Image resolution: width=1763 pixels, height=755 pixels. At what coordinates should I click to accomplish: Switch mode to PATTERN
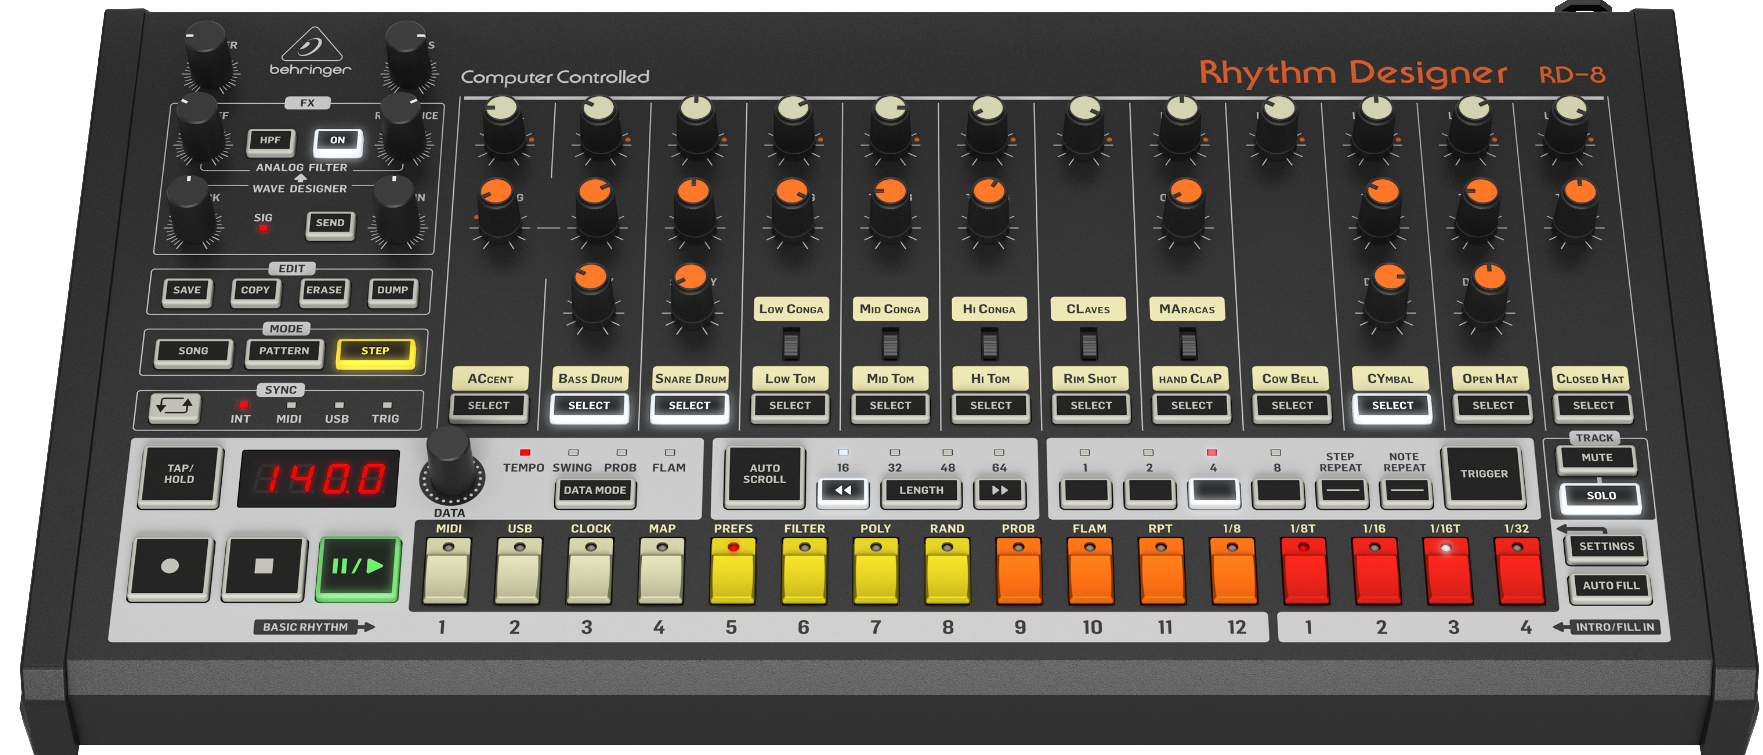[284, 352]
